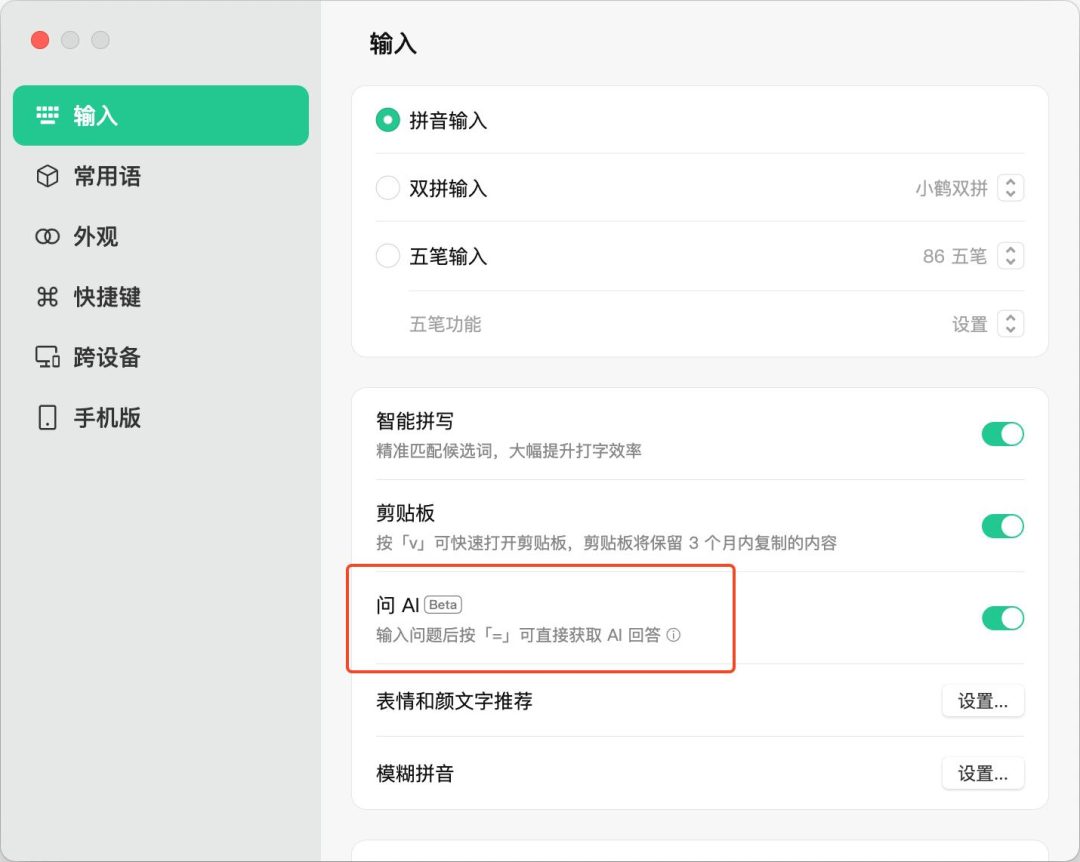
Task: Select the 双拼输入 radio option
Action: [388, 187]
